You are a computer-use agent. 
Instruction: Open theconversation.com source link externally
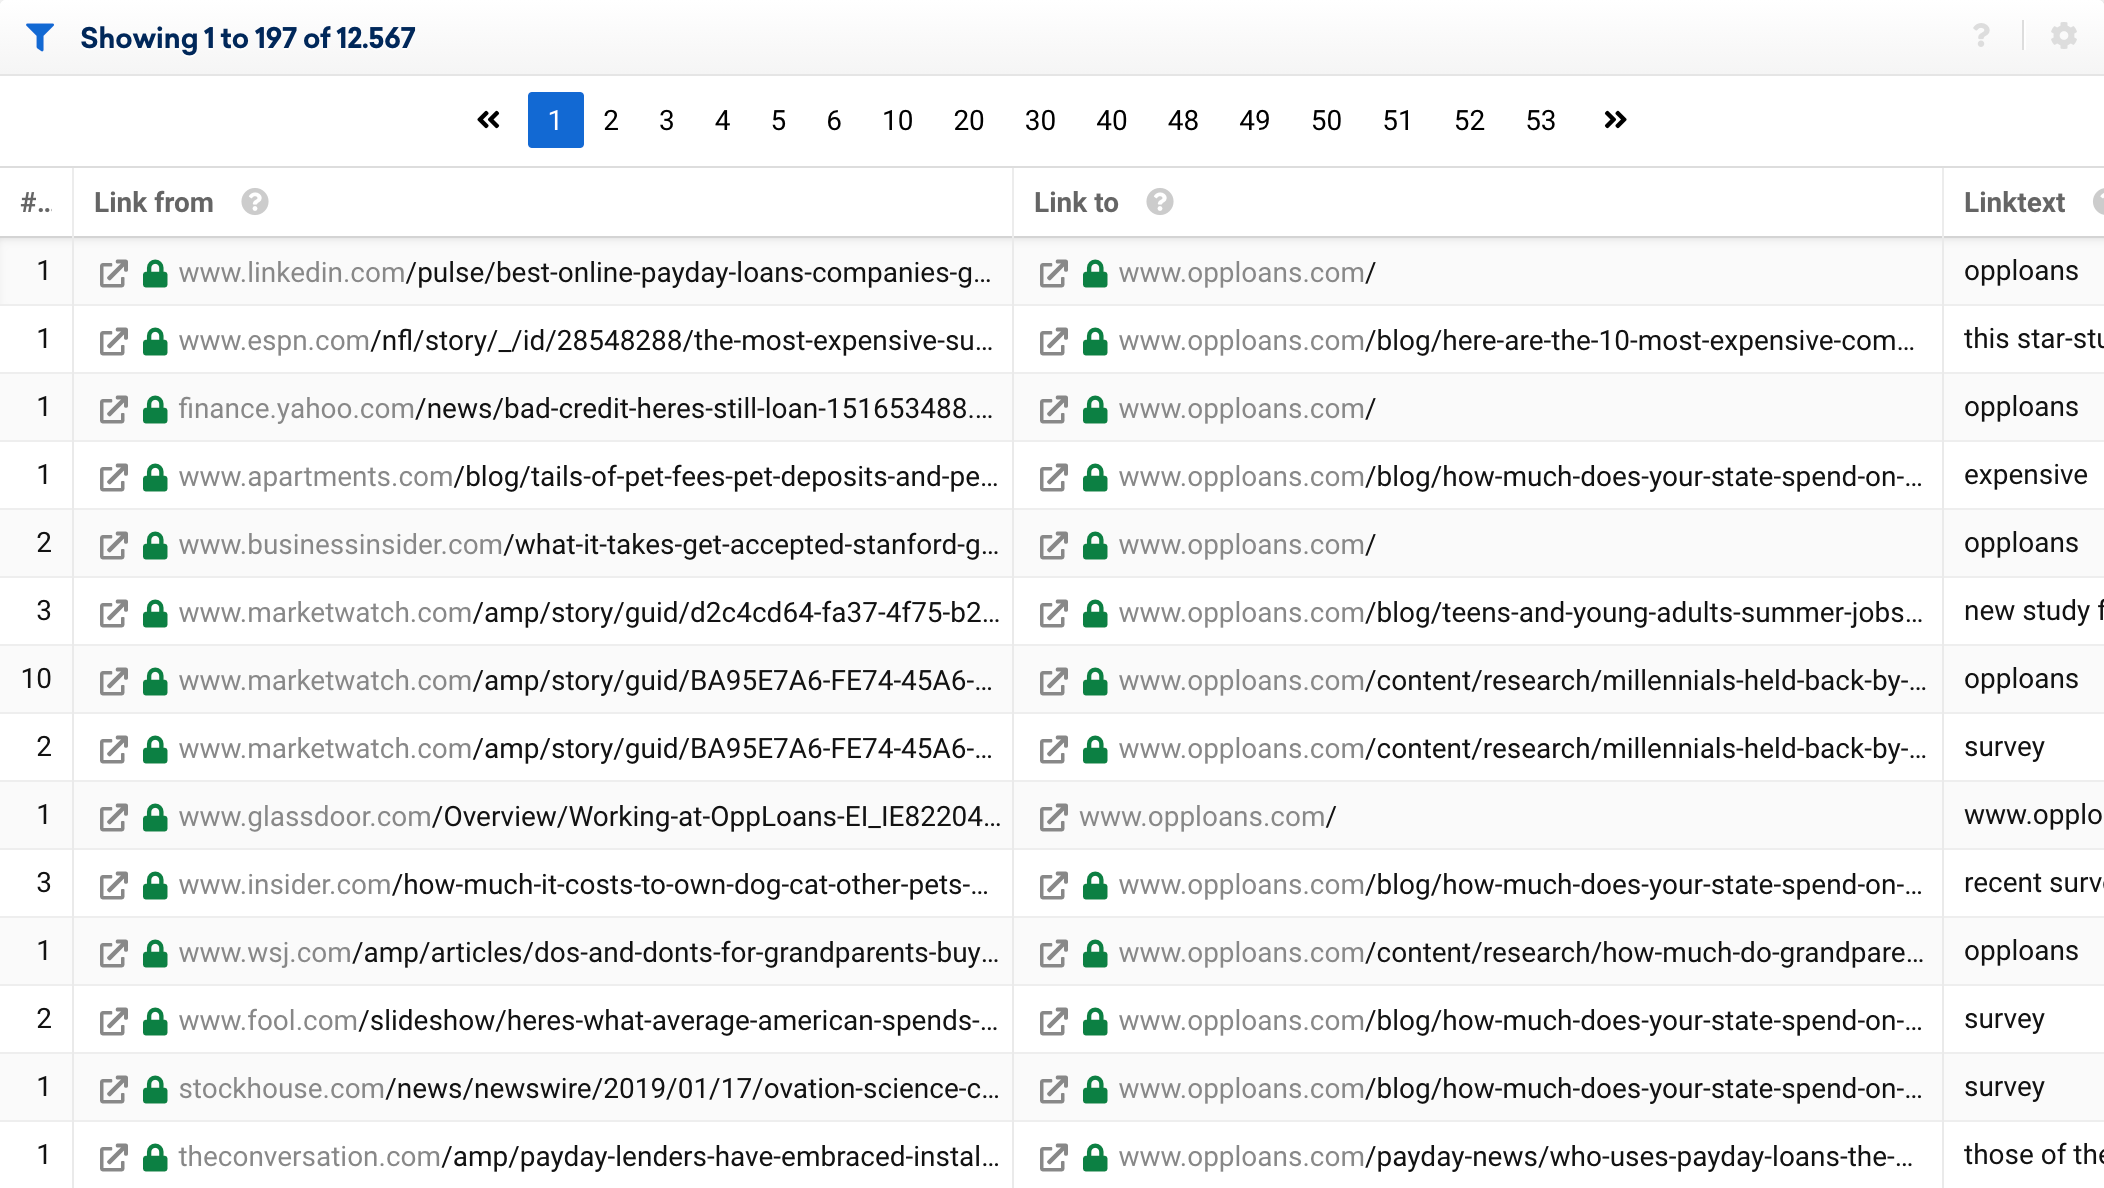(114, 1157)
